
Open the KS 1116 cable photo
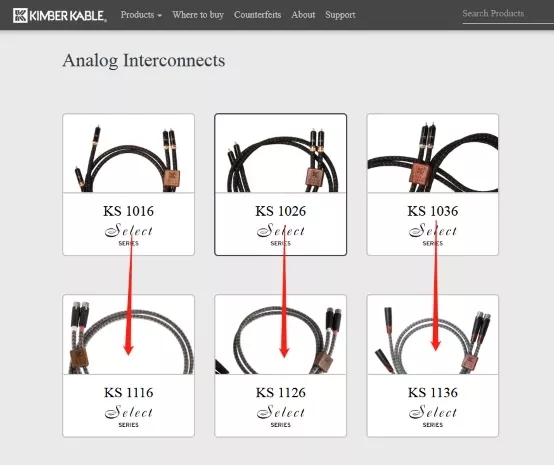point(129,335)
